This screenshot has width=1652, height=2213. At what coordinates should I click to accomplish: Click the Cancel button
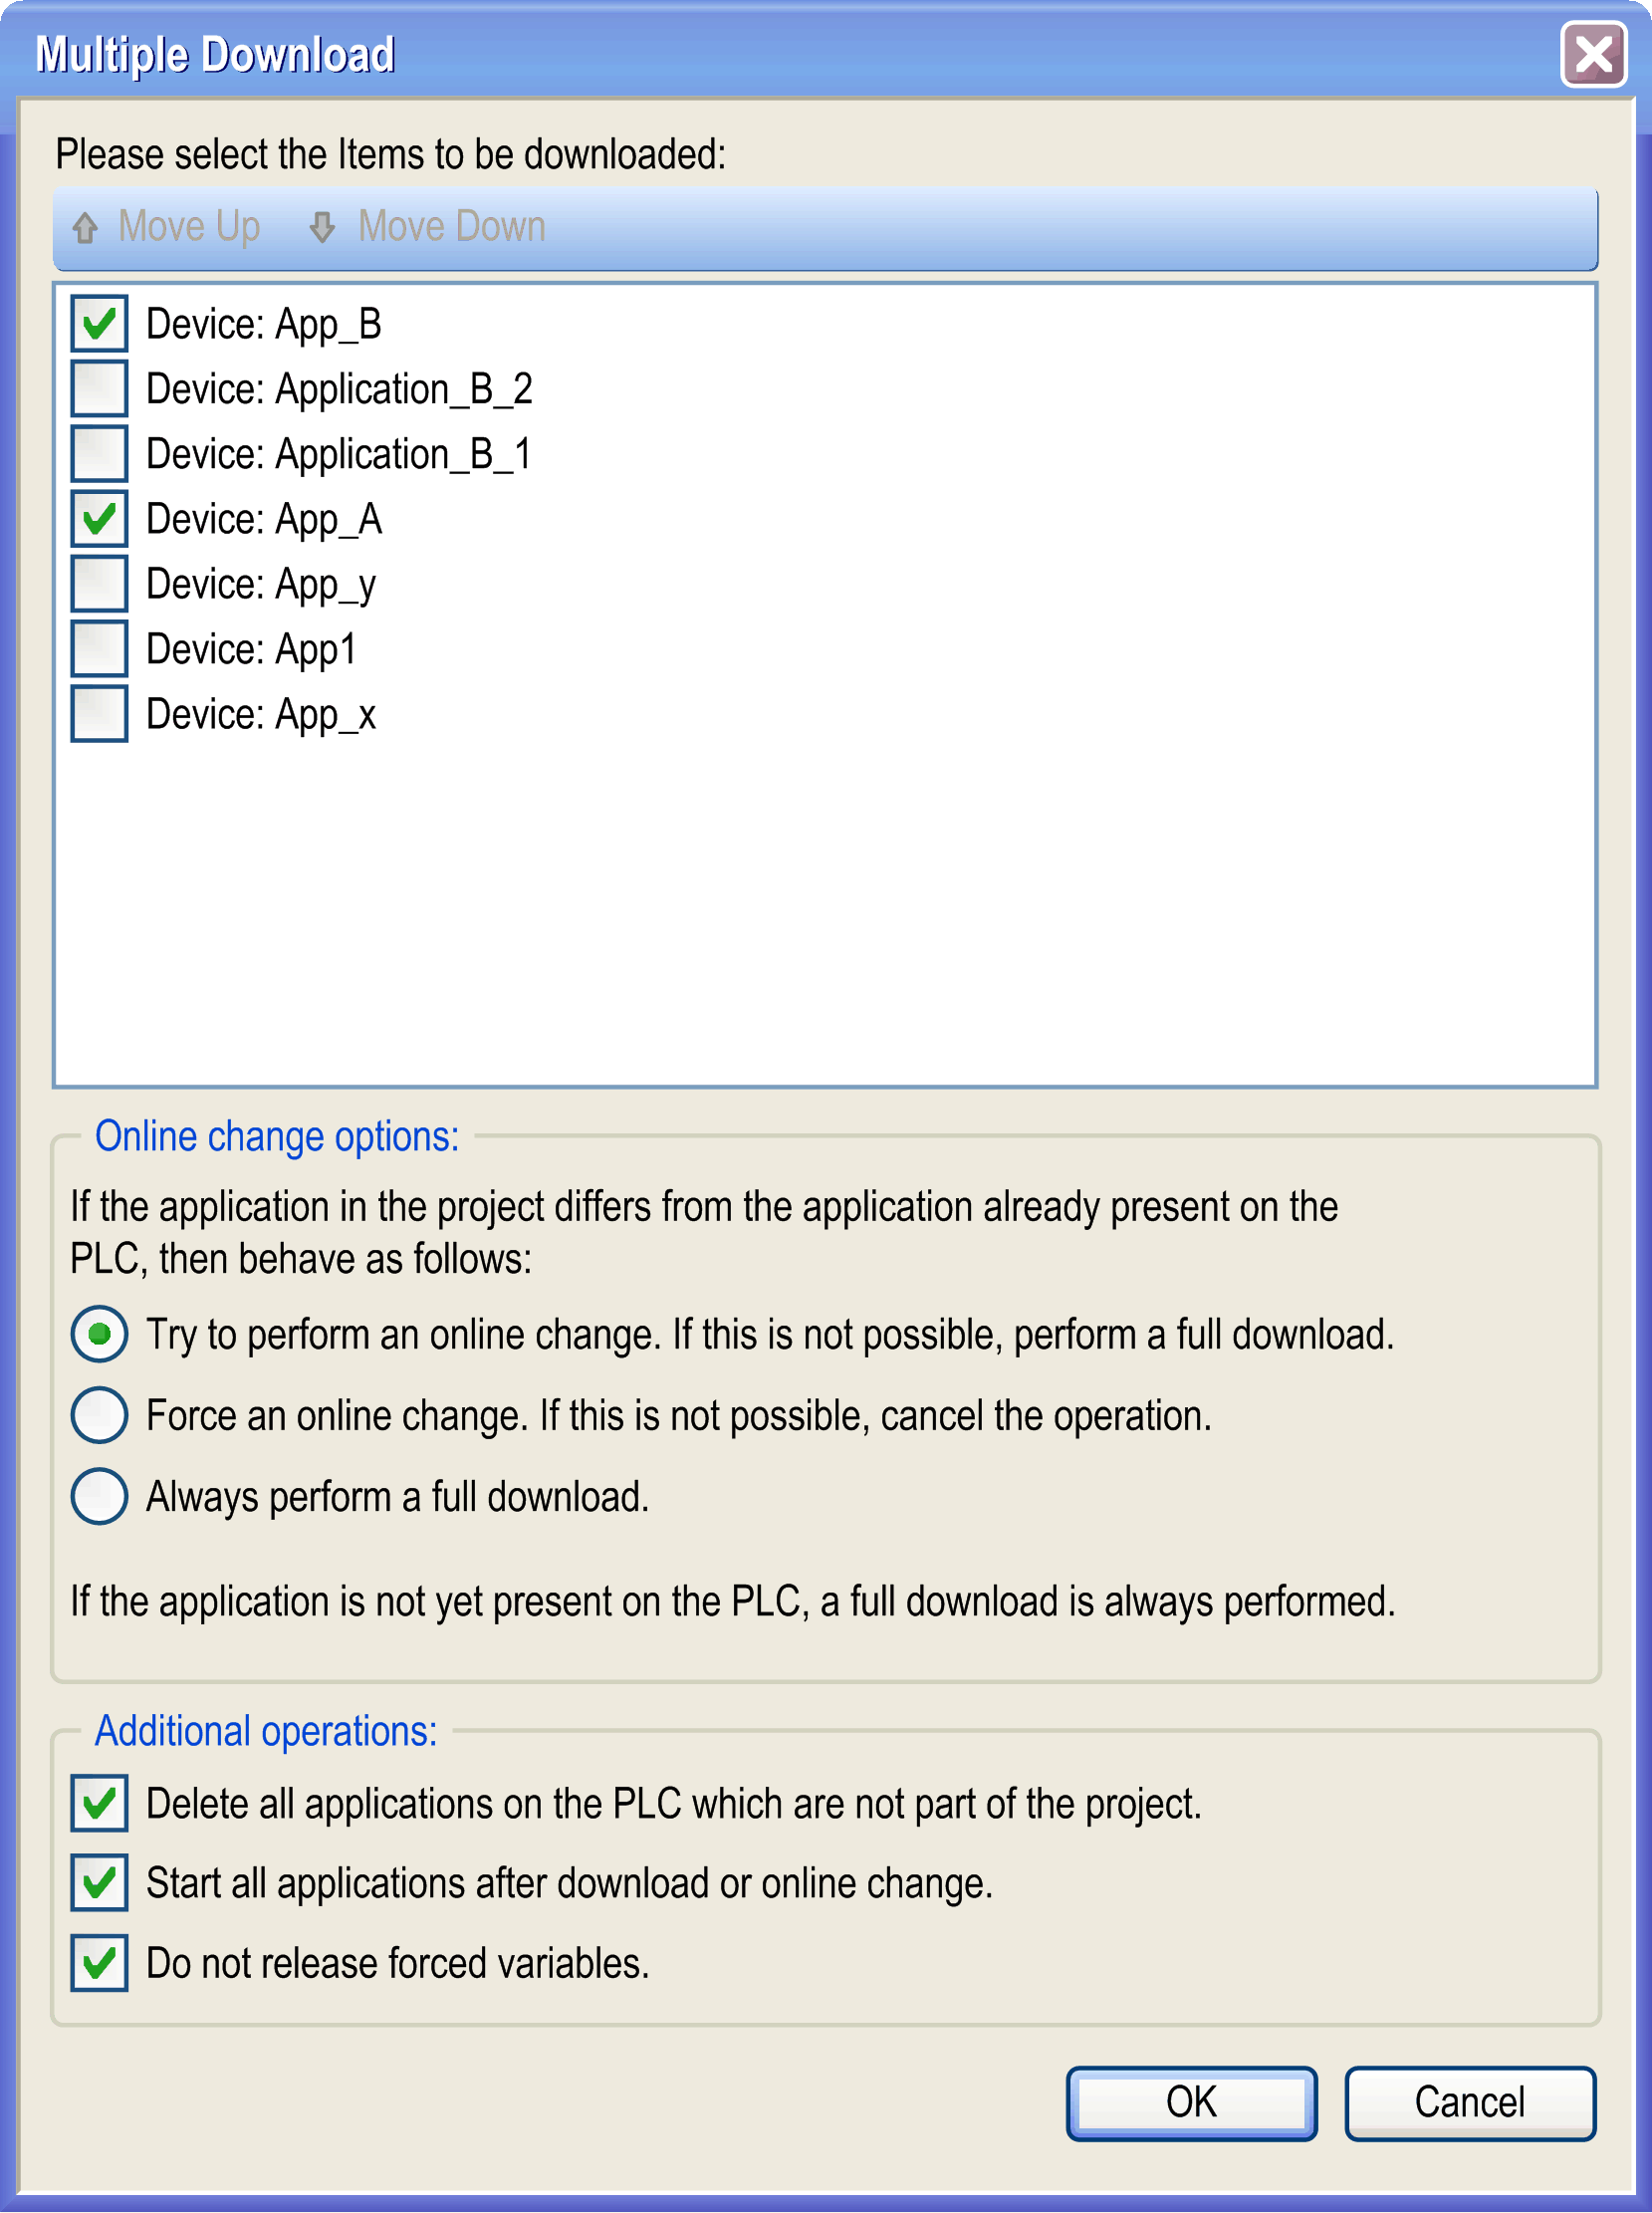pos(1470,2104)
